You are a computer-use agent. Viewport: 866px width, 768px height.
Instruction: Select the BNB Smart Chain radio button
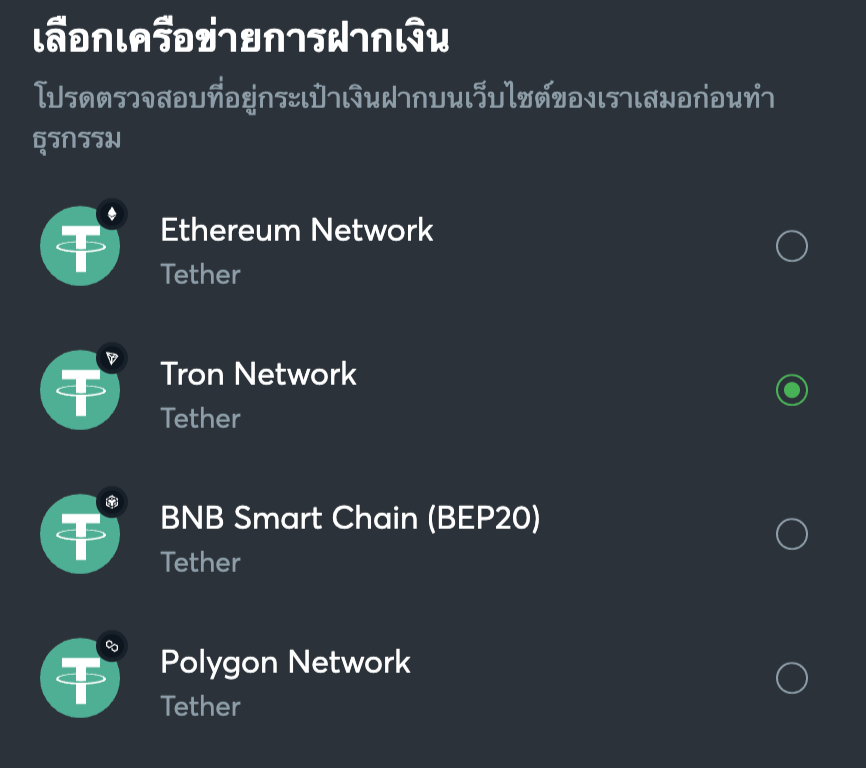[791, 534]
